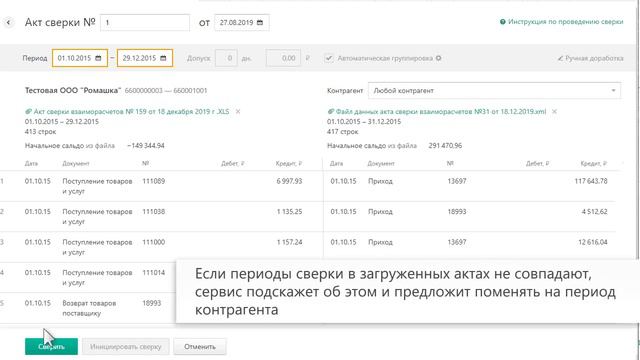The height and width of the screenshot is (360, 640).
Task: Open the xml data file №31 link
Action: pos(441,111)
